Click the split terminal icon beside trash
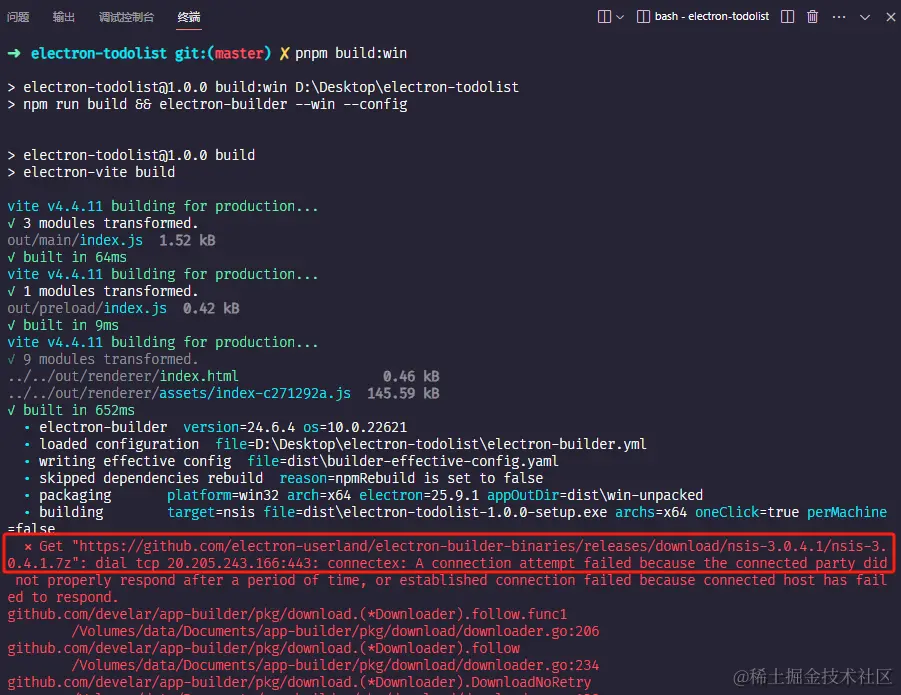The image size is (901, 695). click(x=788, y=17)
